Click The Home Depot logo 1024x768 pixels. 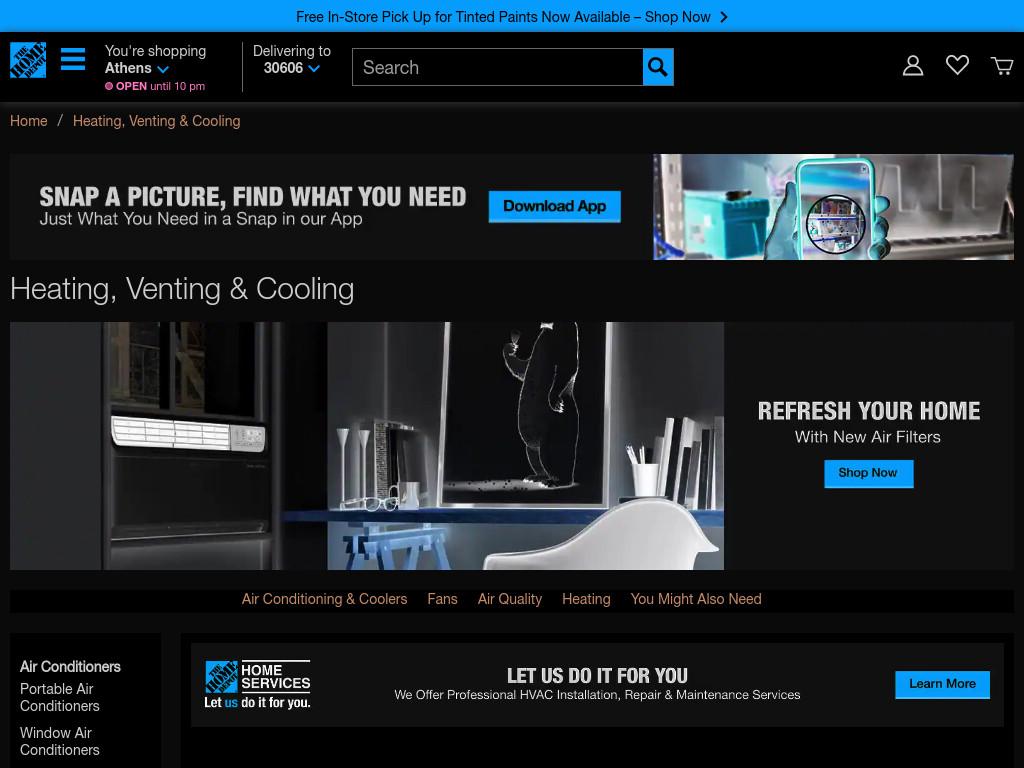(28, 60)
